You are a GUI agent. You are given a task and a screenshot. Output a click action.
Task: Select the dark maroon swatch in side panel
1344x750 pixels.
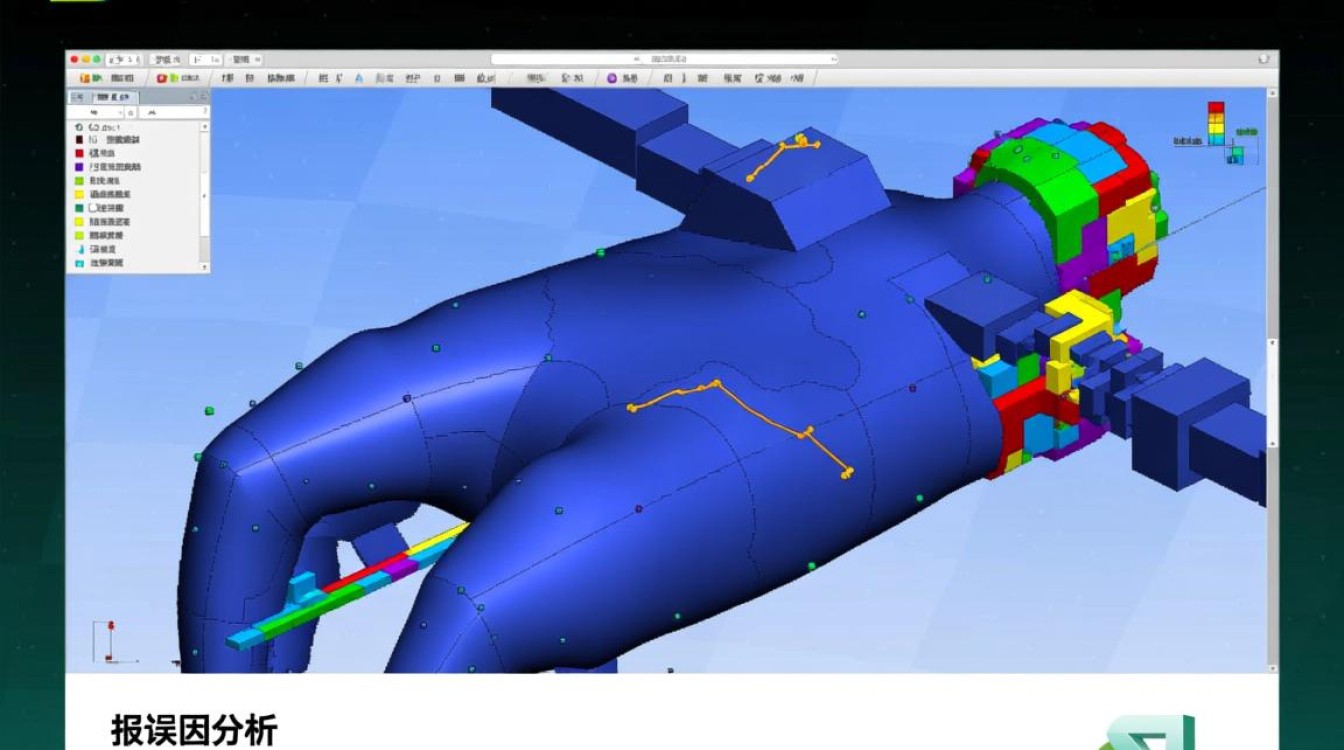pos(79,140)
